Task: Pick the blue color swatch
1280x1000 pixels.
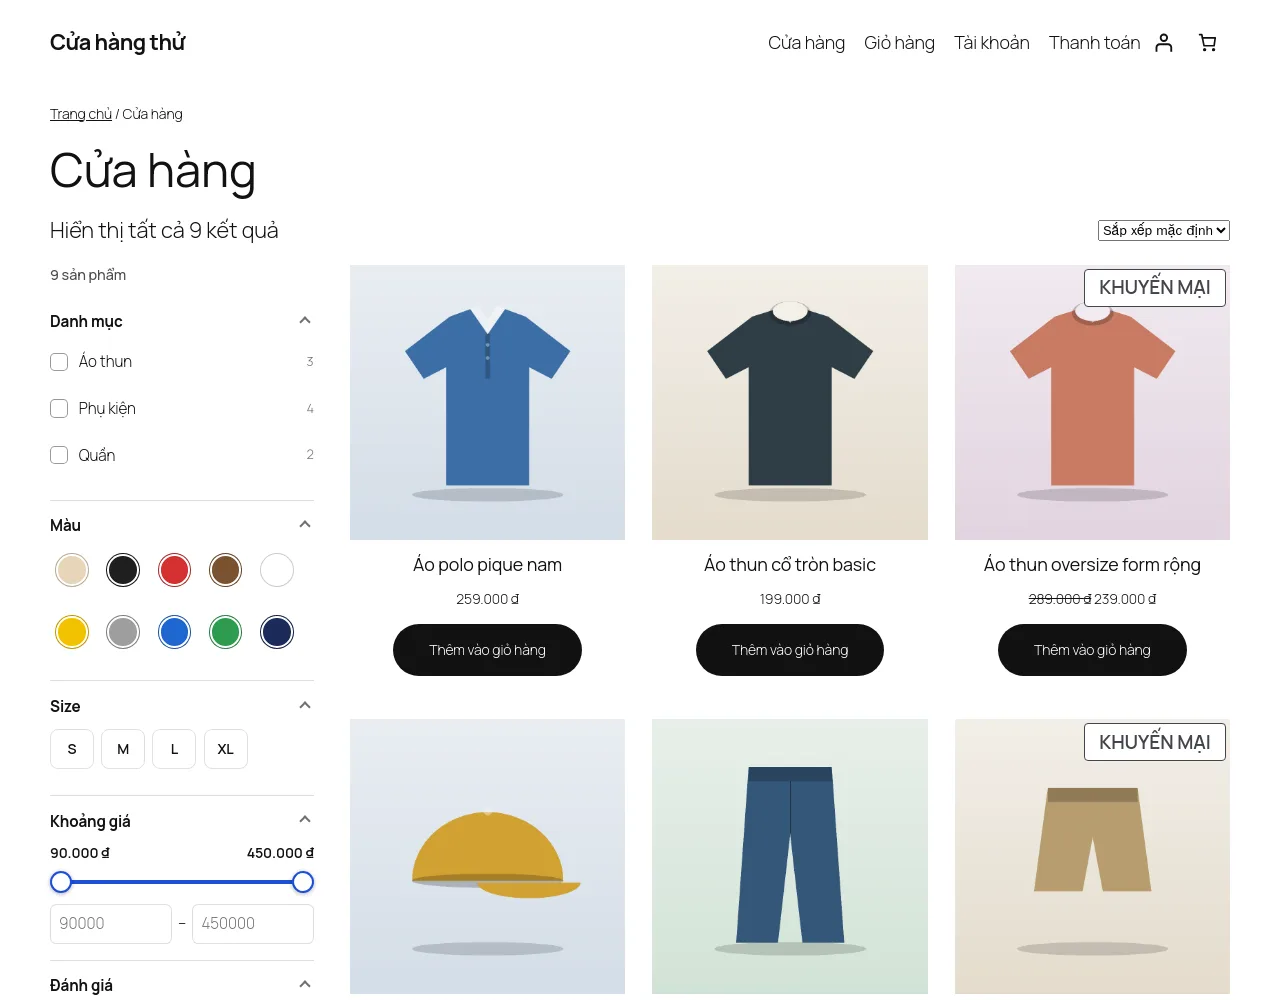Action: (x=175, y=632)
